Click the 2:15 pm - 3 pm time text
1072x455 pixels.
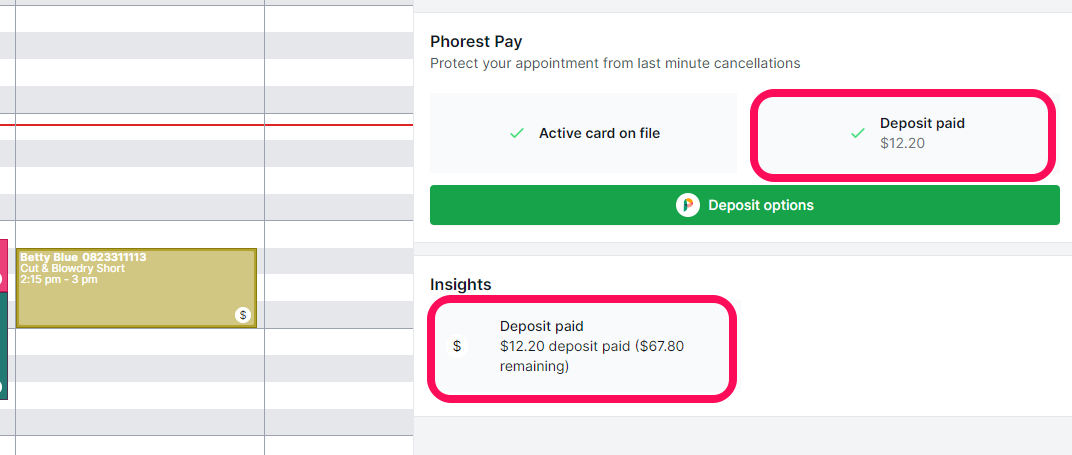59,279
